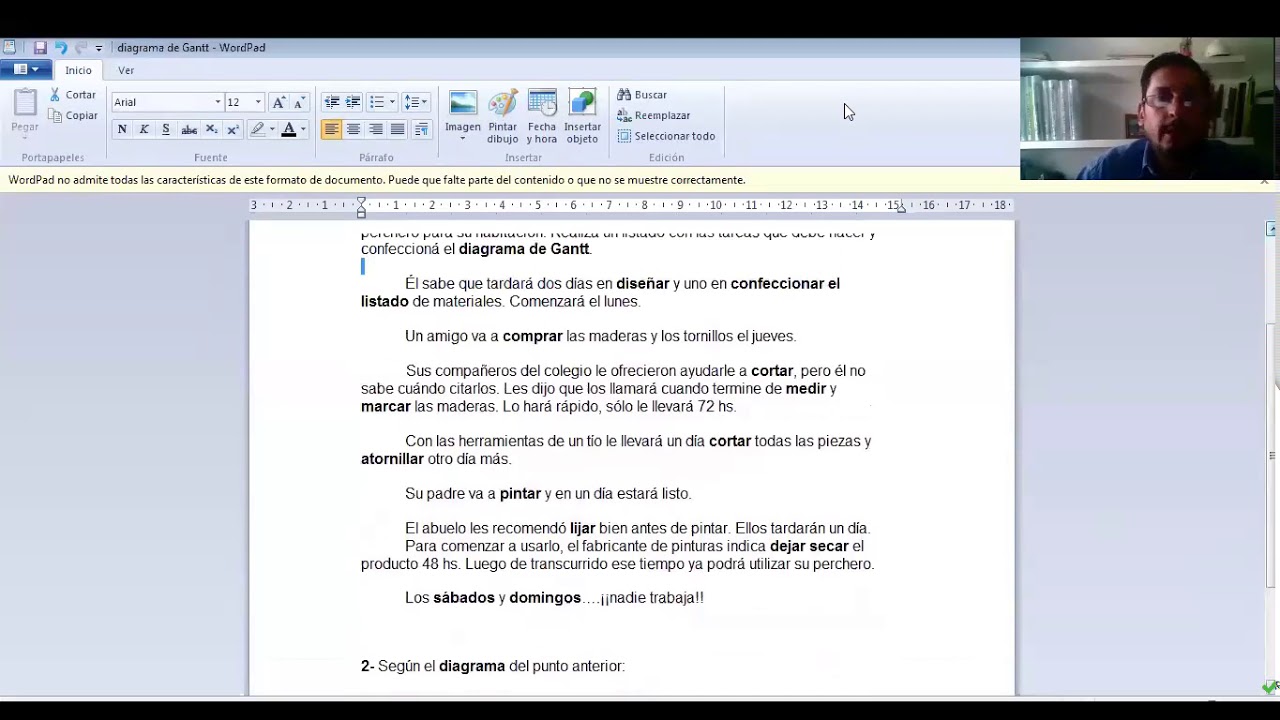Undo the last action
Image resolution: width=1280 pixels, height=720 pixels.
pyautogui.click(x=60, y=47)
